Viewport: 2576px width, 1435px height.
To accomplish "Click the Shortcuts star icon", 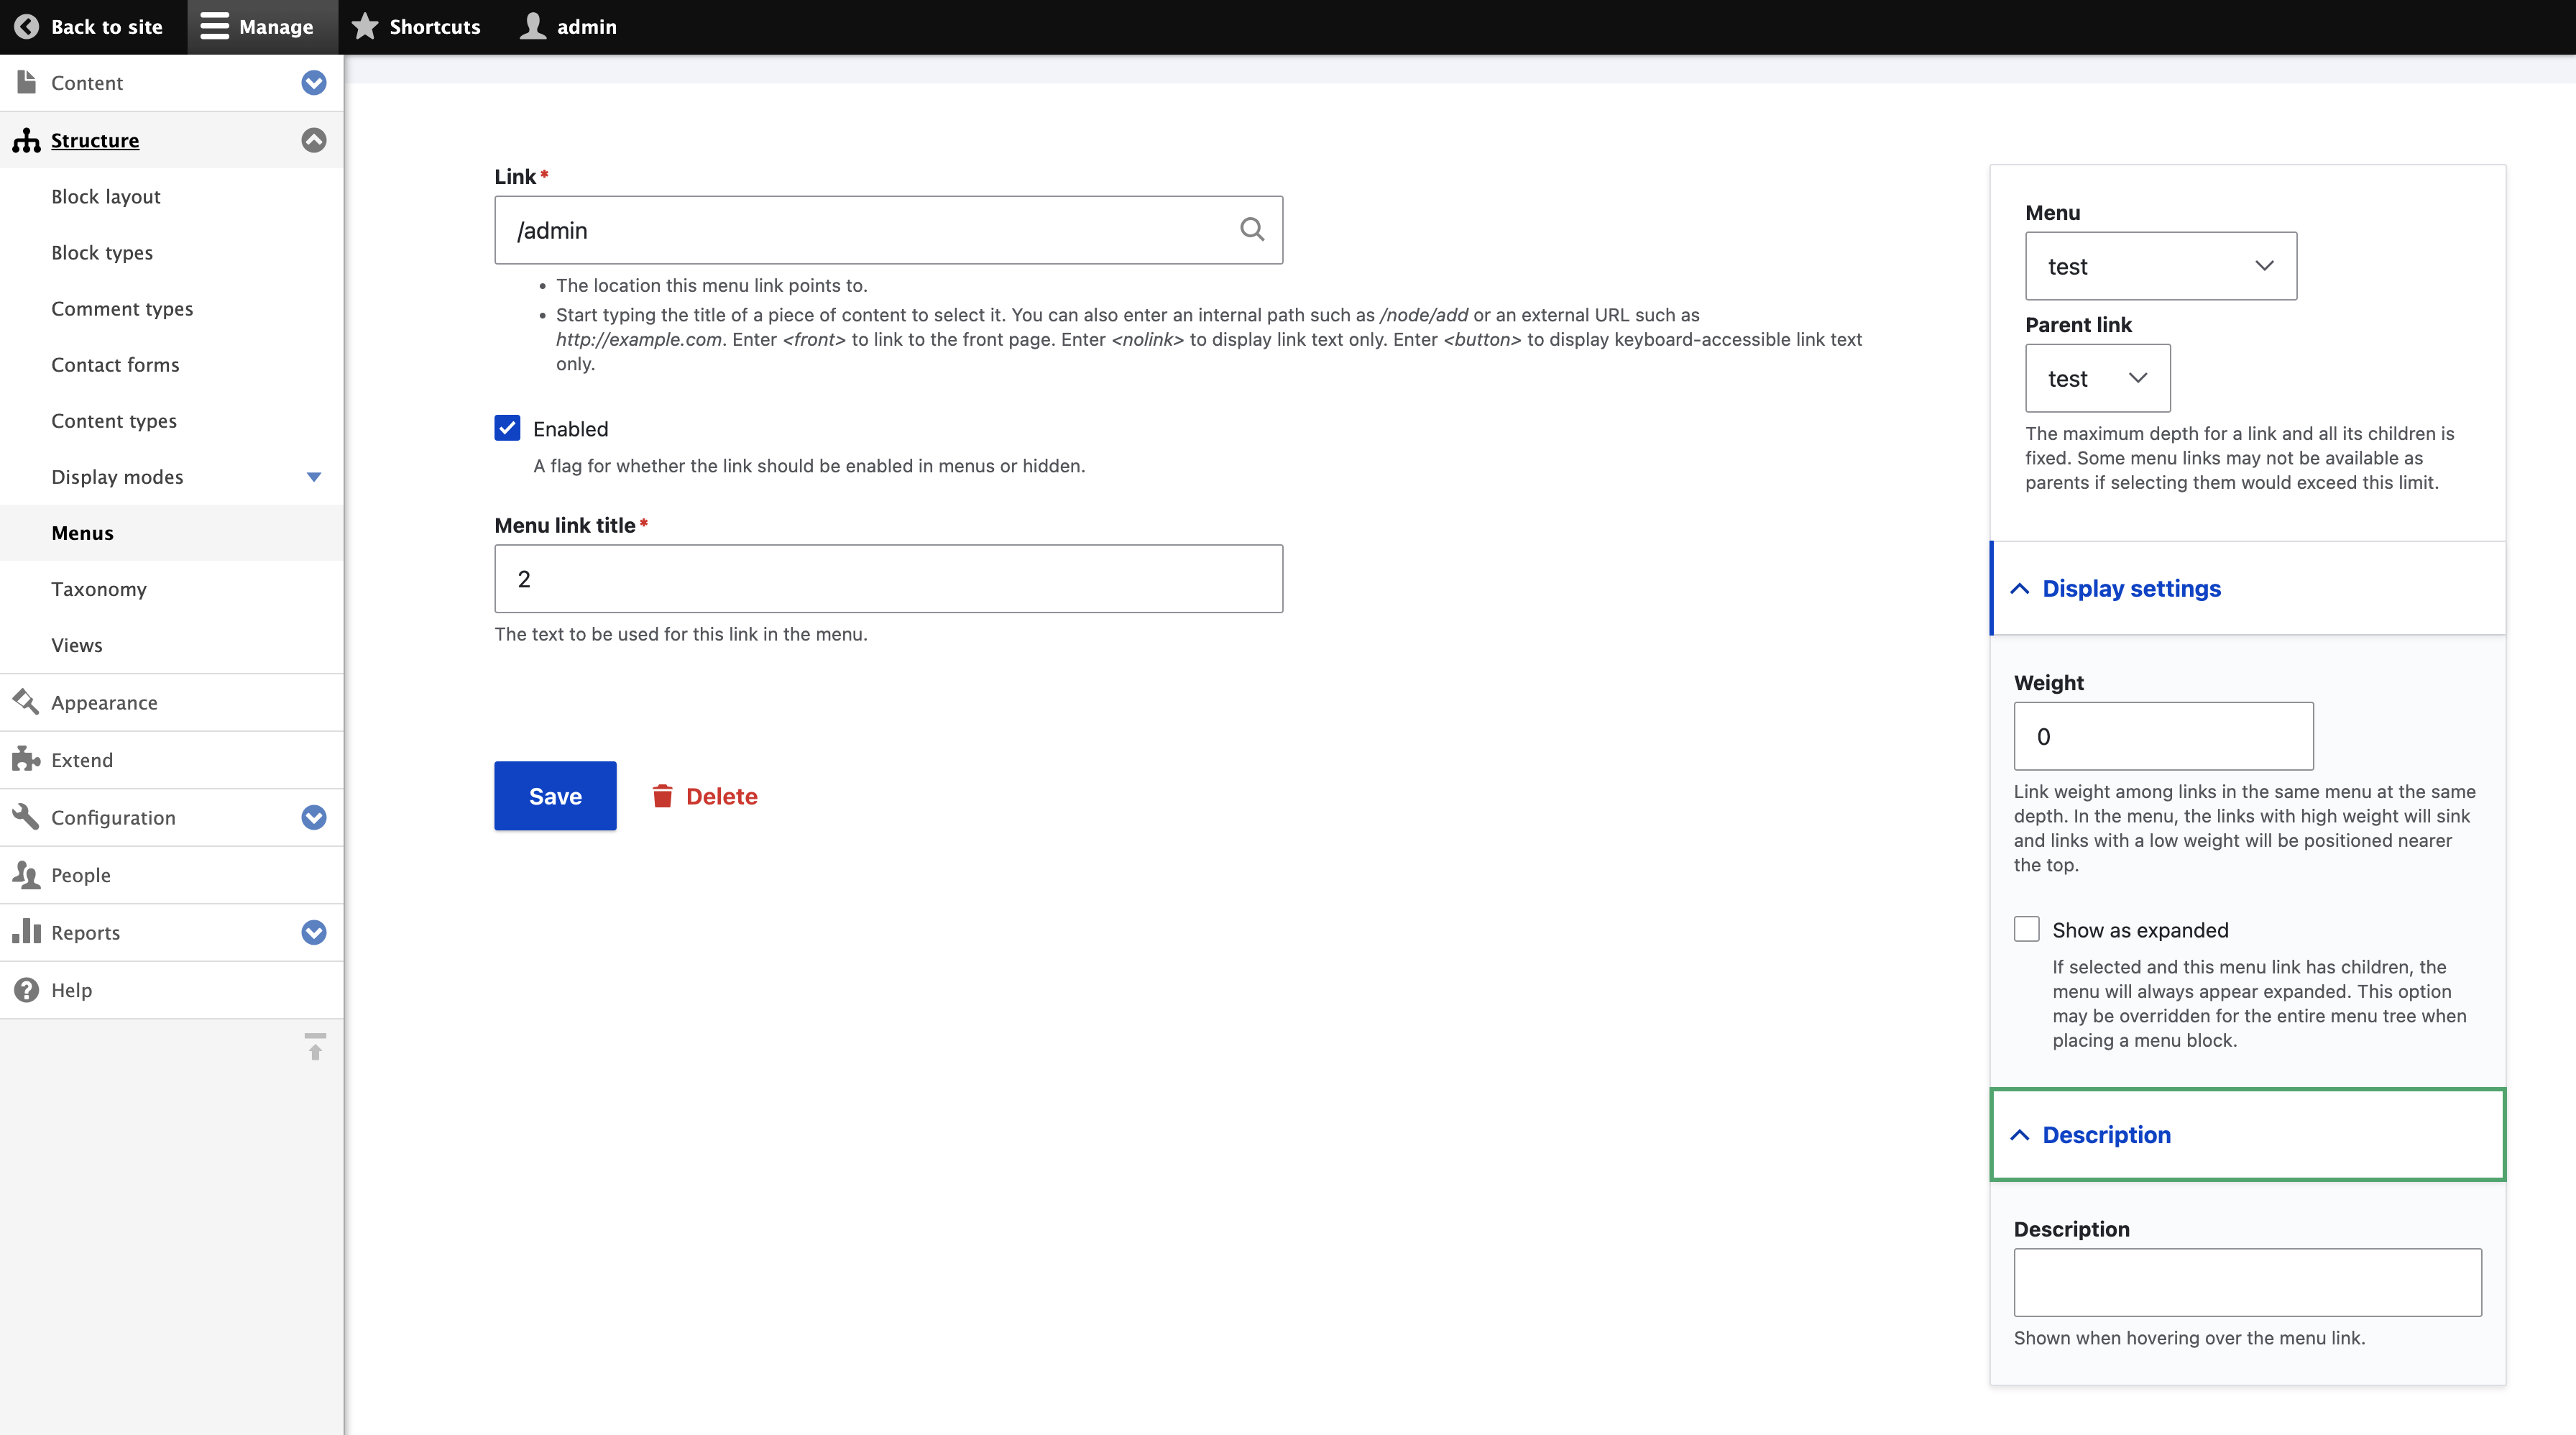I will coord(365,27).
